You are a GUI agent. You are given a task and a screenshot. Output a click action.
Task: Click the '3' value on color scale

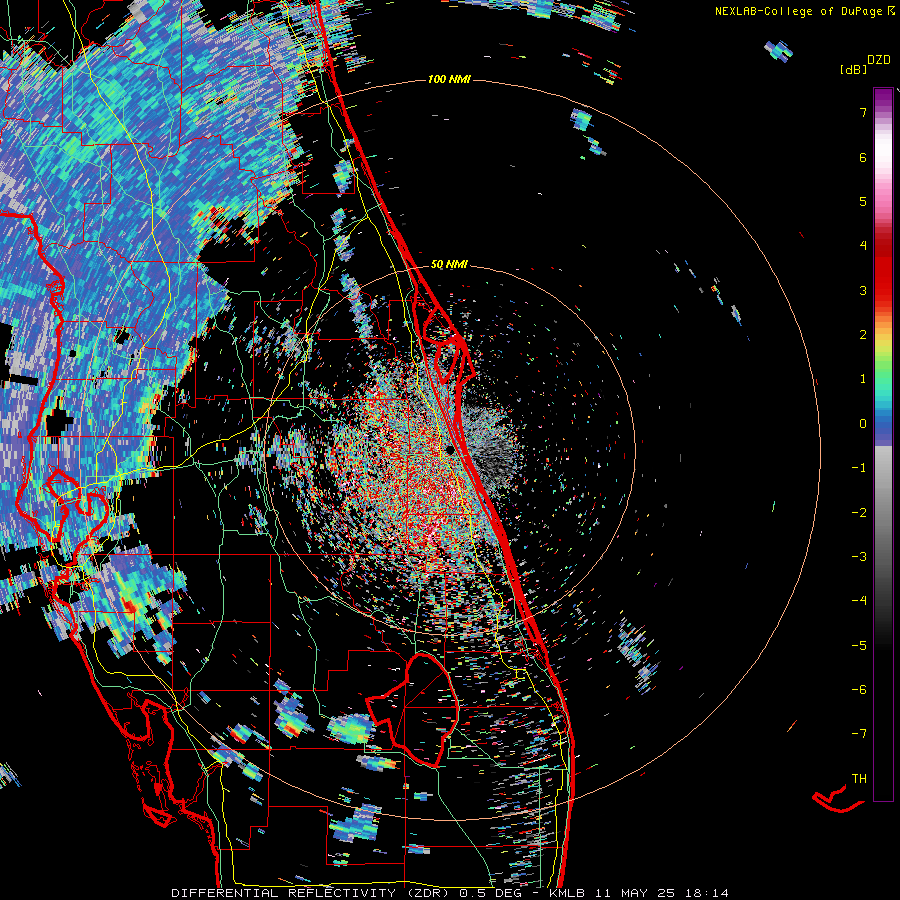(863, 290)
